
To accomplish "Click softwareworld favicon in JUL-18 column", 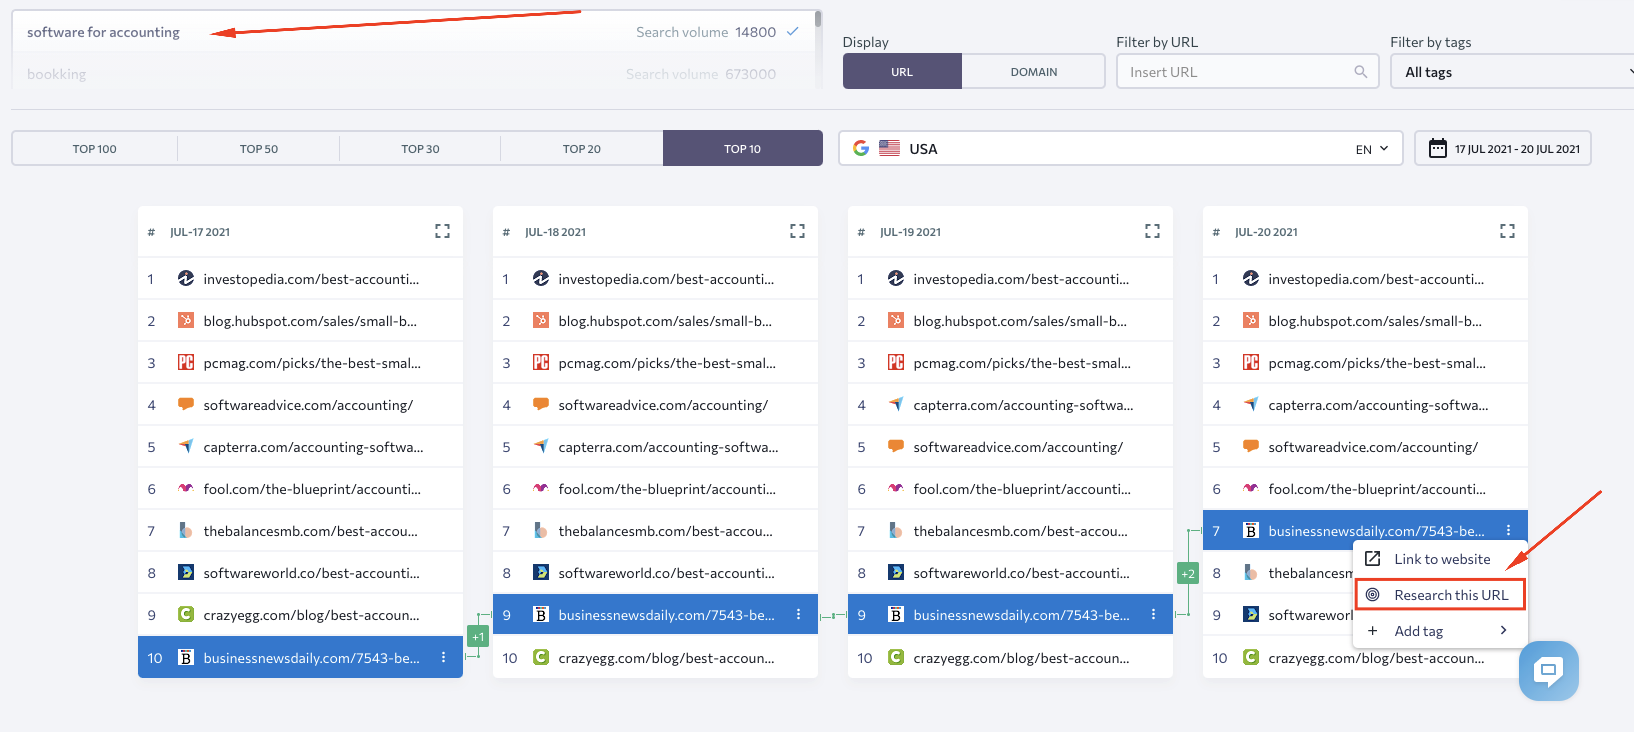I will [541, 572].
